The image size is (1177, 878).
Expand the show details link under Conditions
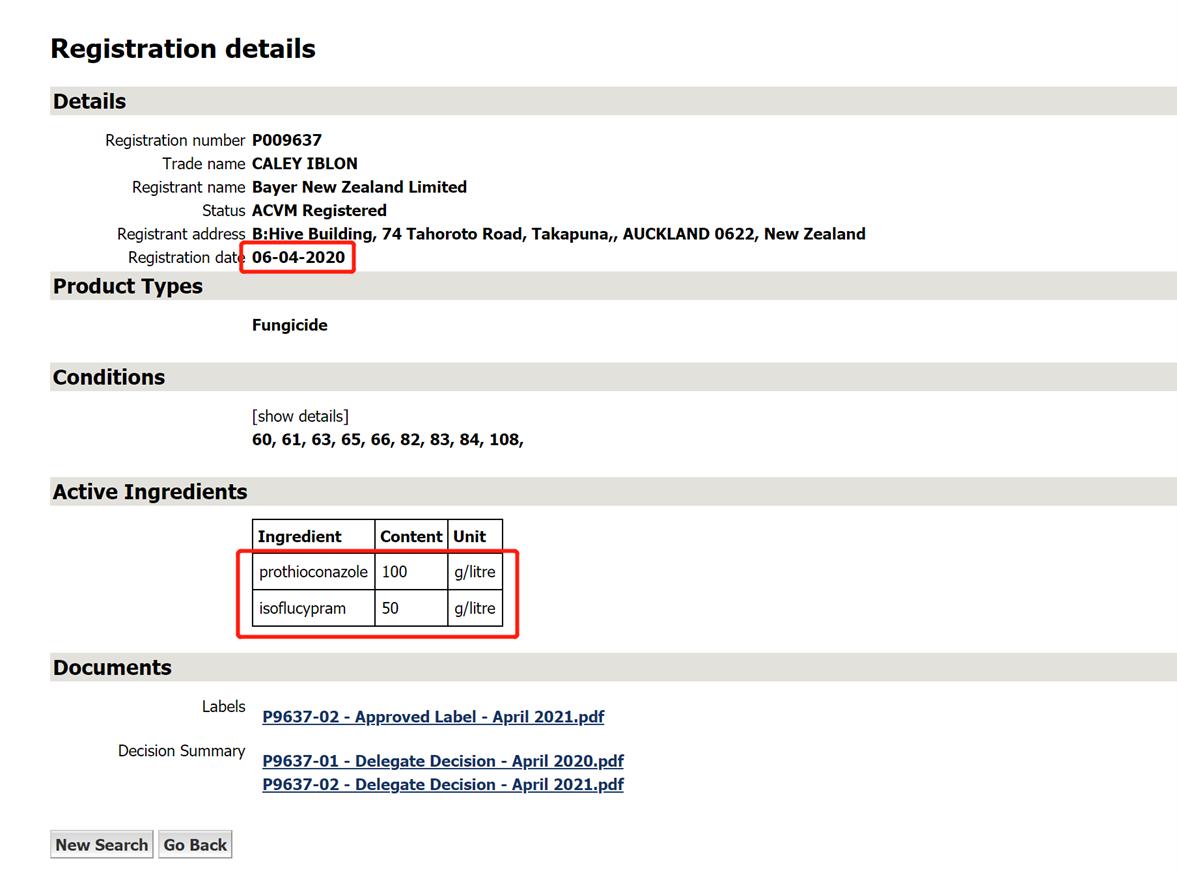[x=300, y=416]
